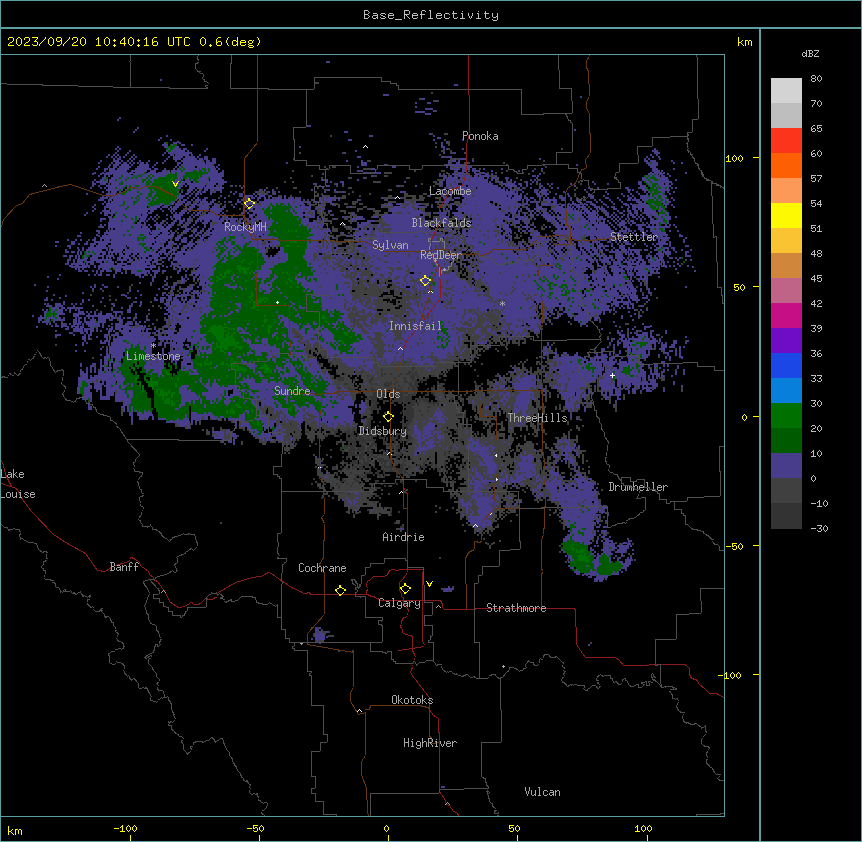Image resolution: width=862 pixels, height=842 pixels.
Task: Click the yellow diamond marker south of RedDeer
Action: pyautogui.click(x=425, y=280)
